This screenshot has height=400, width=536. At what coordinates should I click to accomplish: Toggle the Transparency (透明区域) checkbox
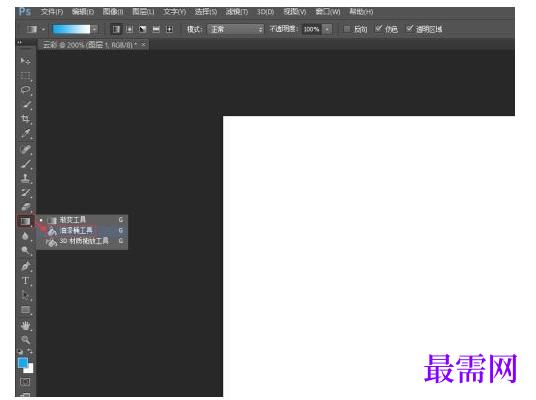click(x=409, y=29)
